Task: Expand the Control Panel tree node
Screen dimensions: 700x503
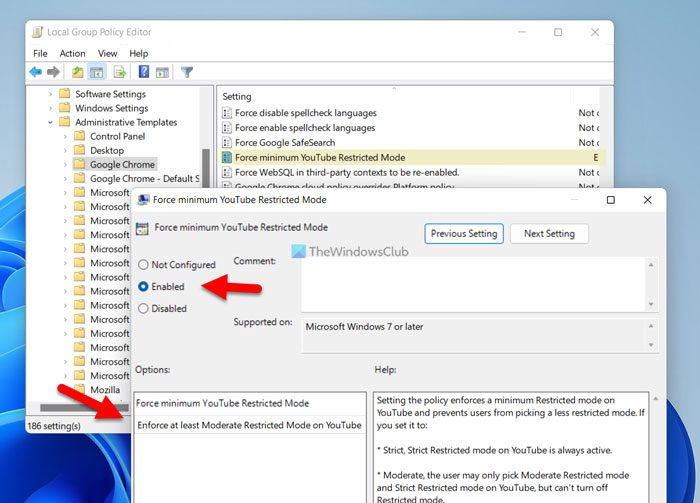Action: (x=65, y=137)
